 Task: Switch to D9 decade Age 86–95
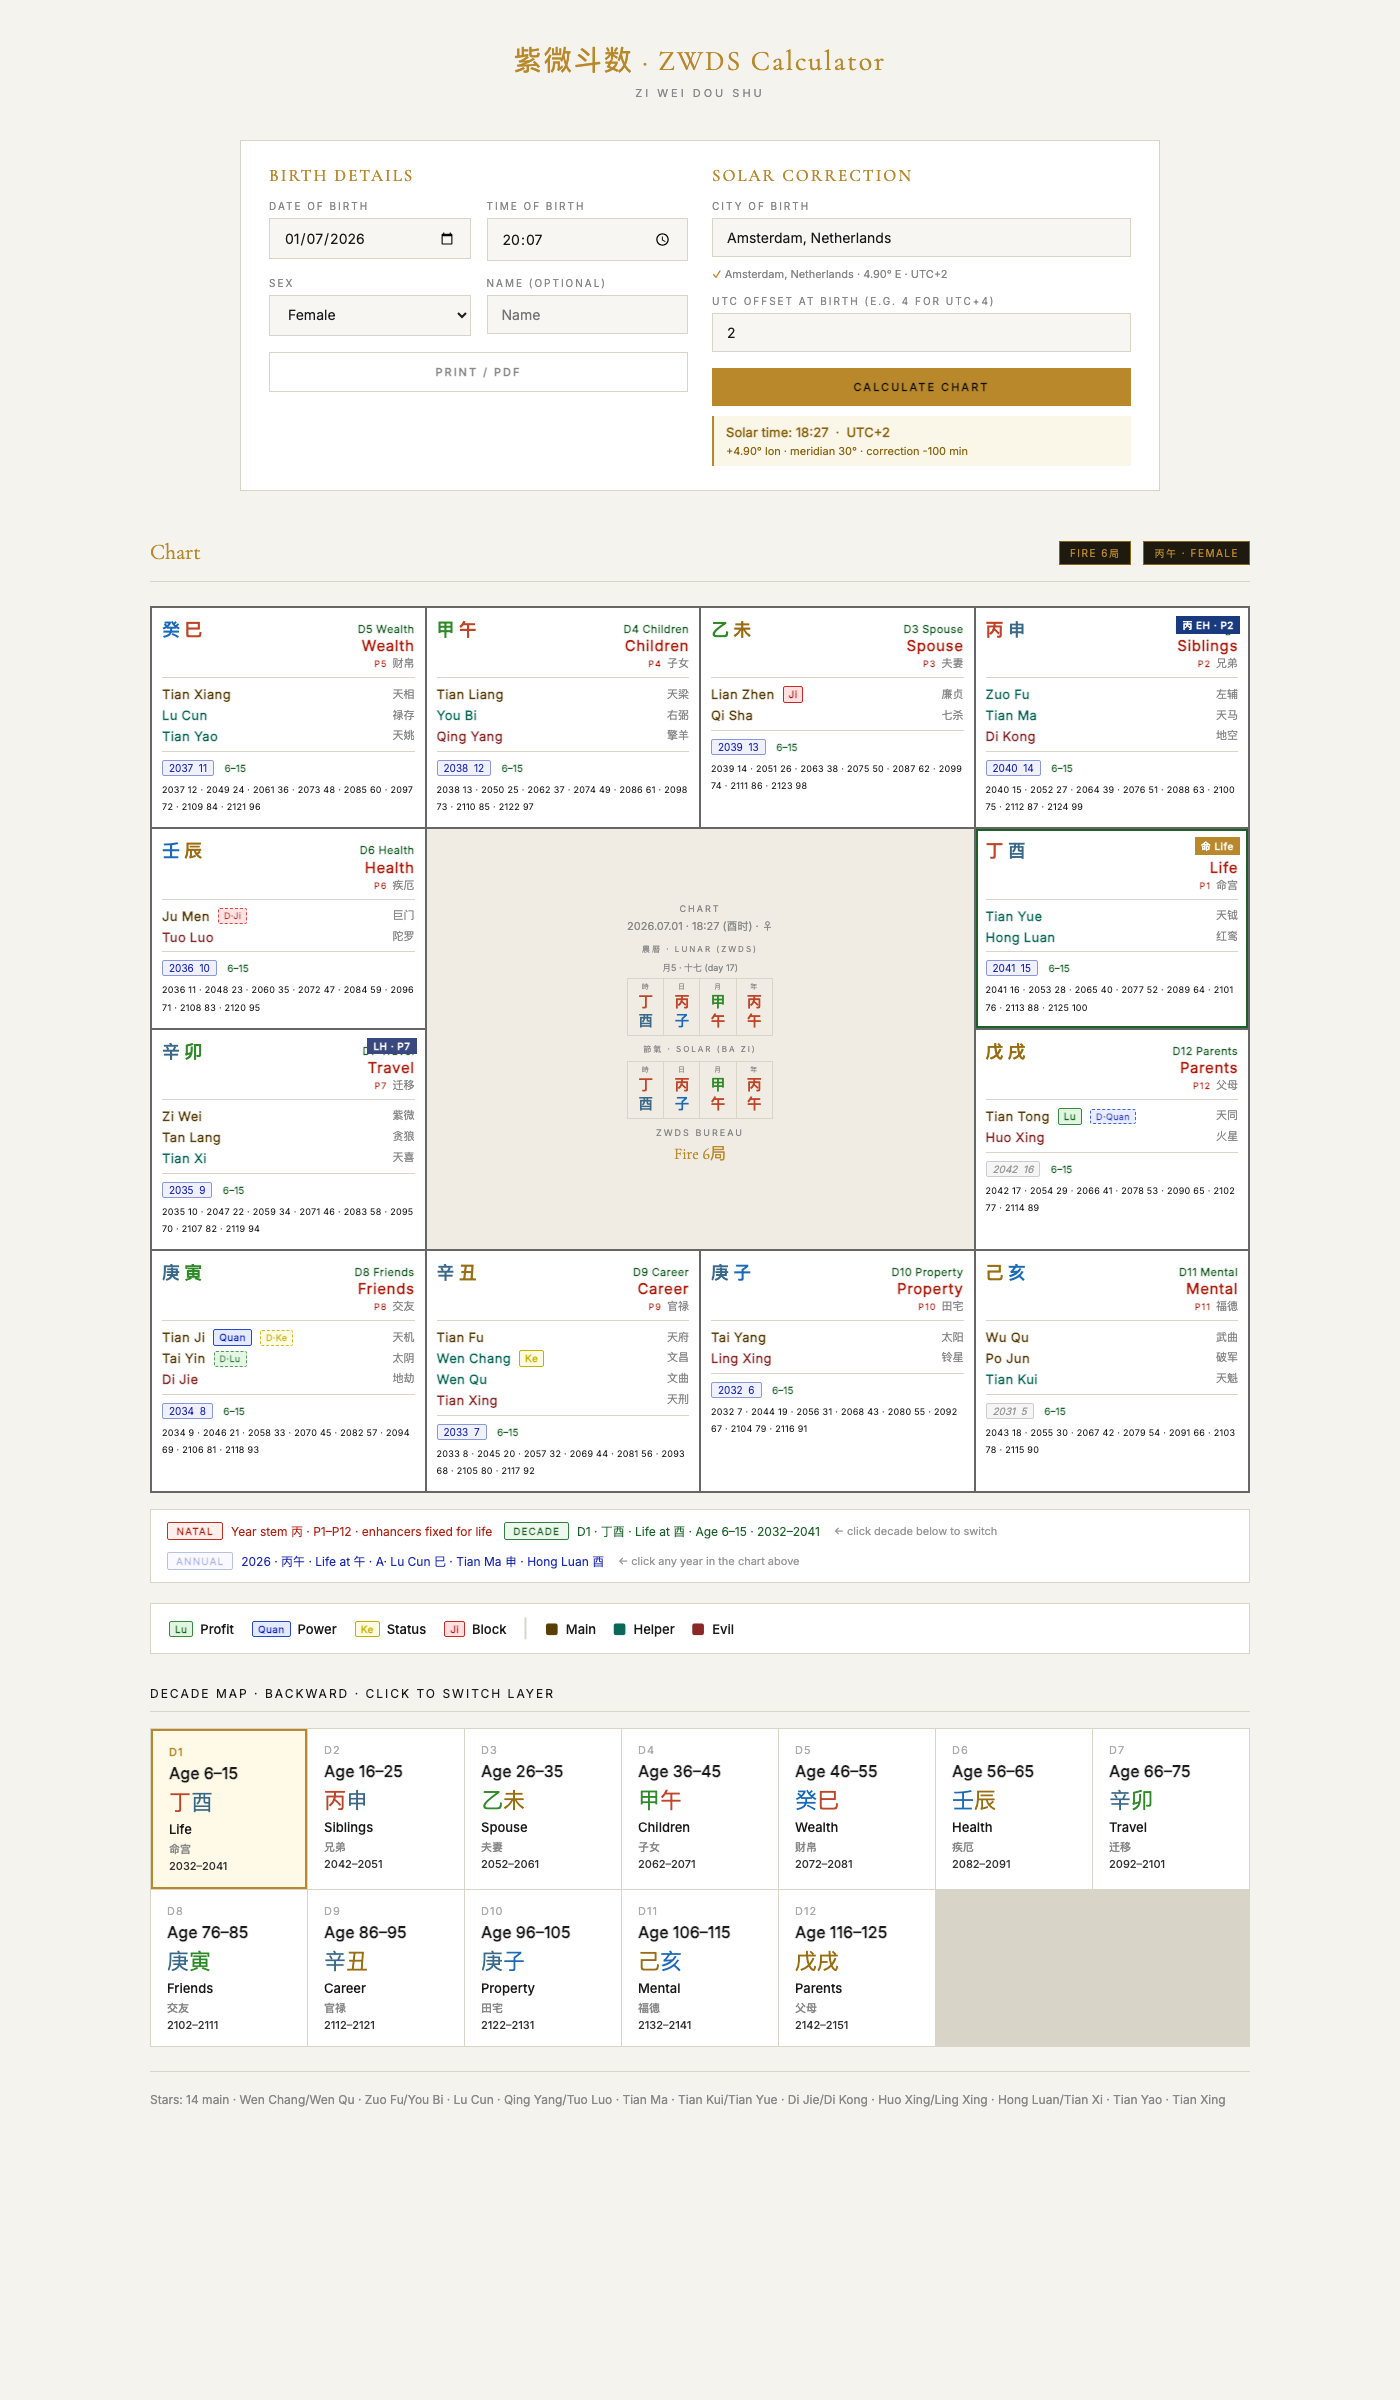(x=386, y=1968)
